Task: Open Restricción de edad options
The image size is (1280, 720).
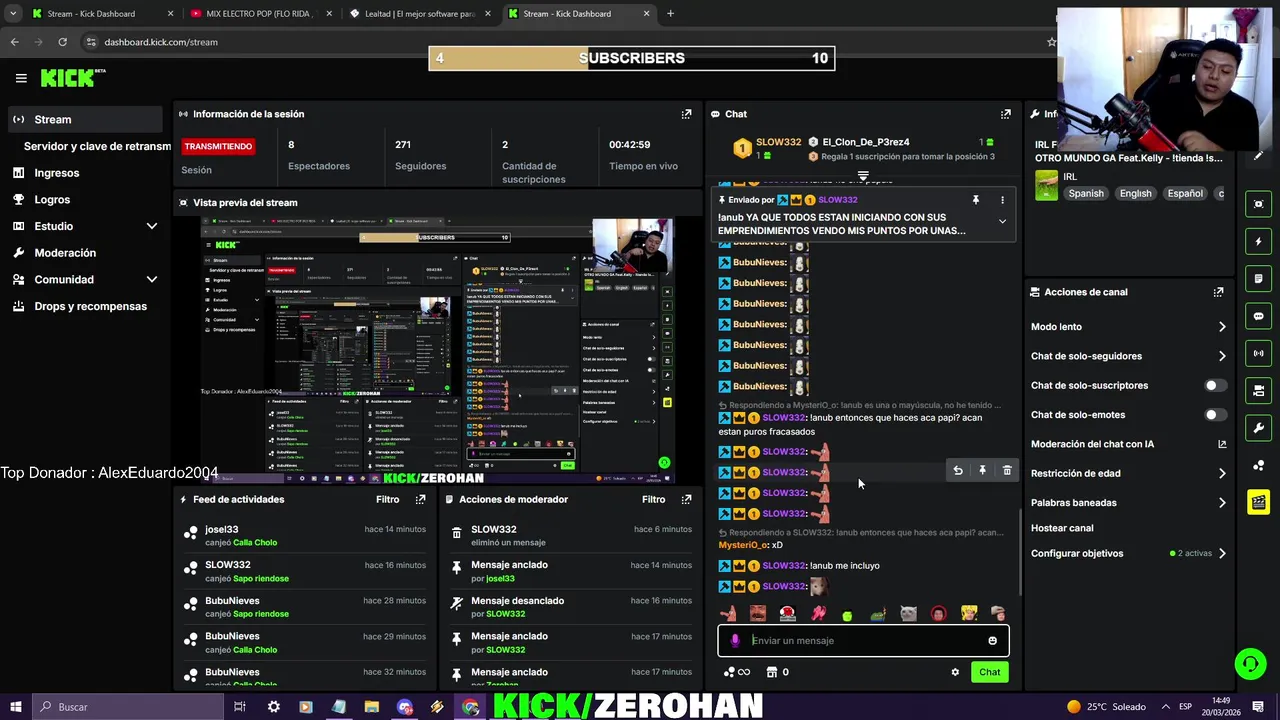Action: point(1128,473)
